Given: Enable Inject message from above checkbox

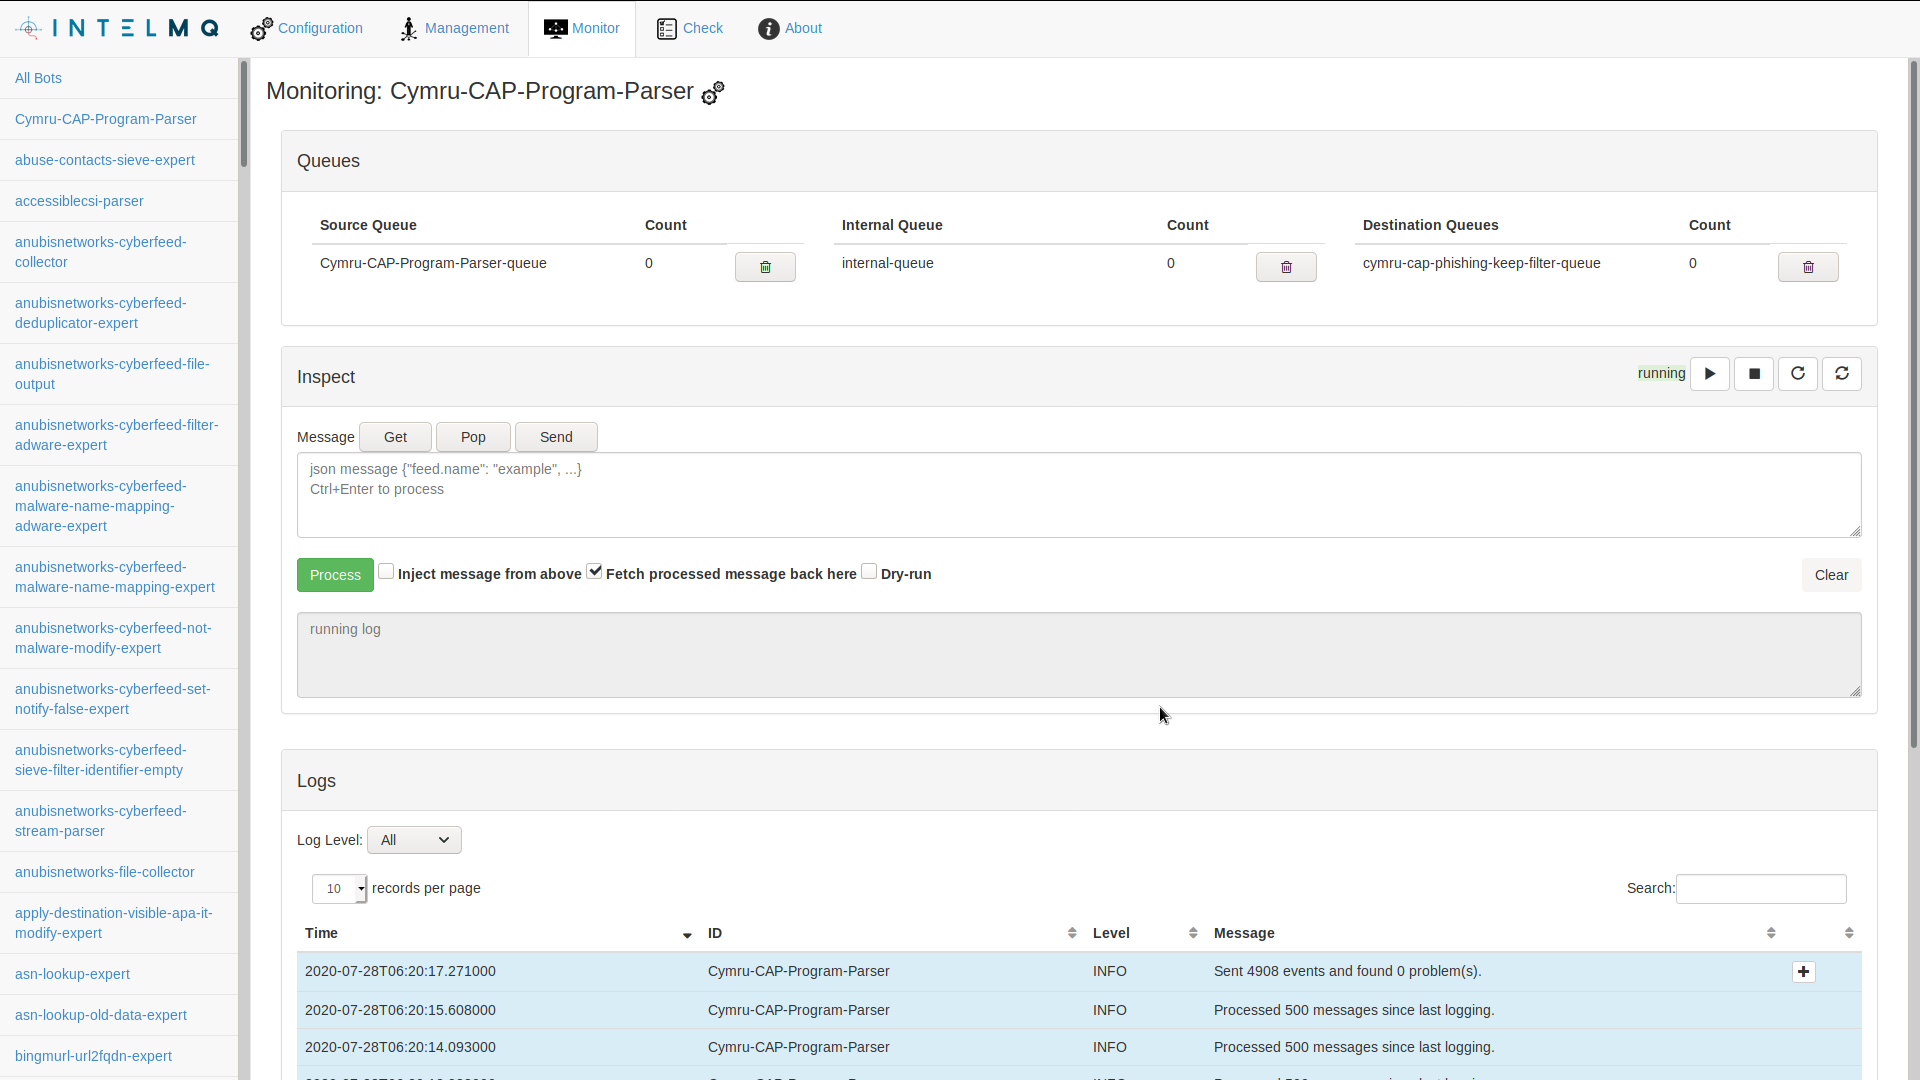Looking at the screenshot, I should pos(386,572).
